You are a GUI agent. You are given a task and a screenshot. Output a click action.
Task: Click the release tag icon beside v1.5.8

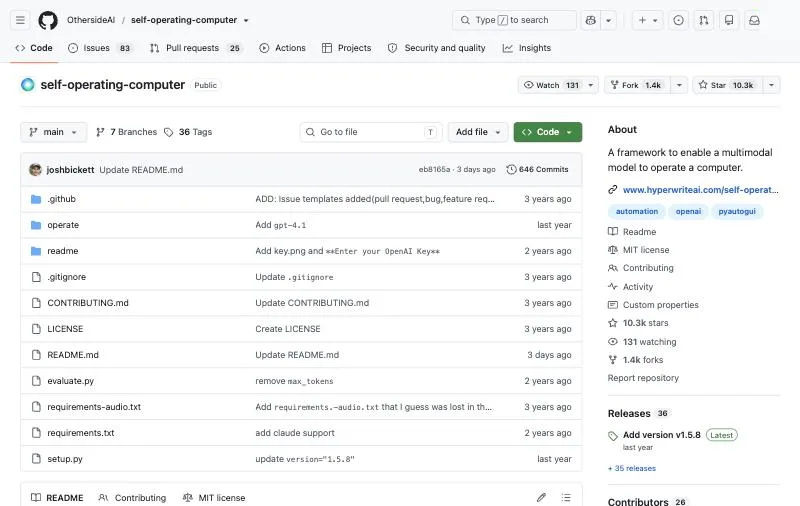[613, 436]
